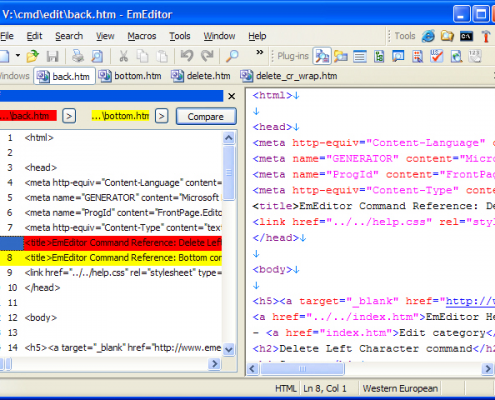Click the yellow ...\bottom.htm file label
This screenshot has width=495, height=400.
tap(120, 116)
